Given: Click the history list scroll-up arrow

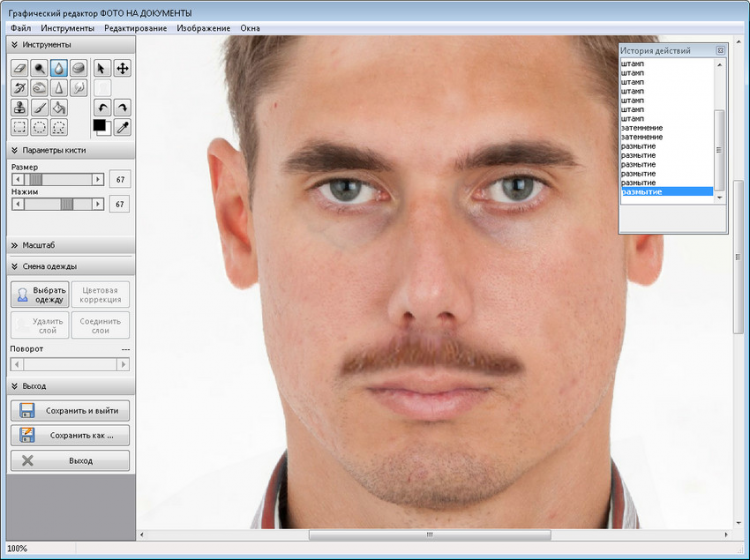Looking at the screenshot, I should pos(720,64).
